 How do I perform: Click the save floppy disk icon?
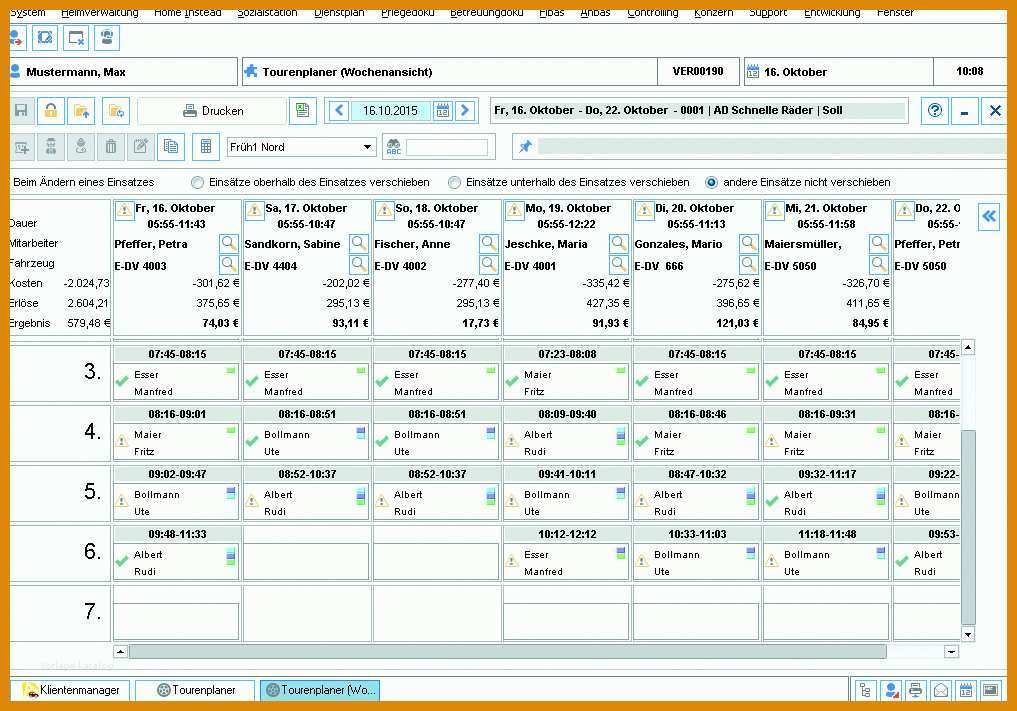(21, 111)
